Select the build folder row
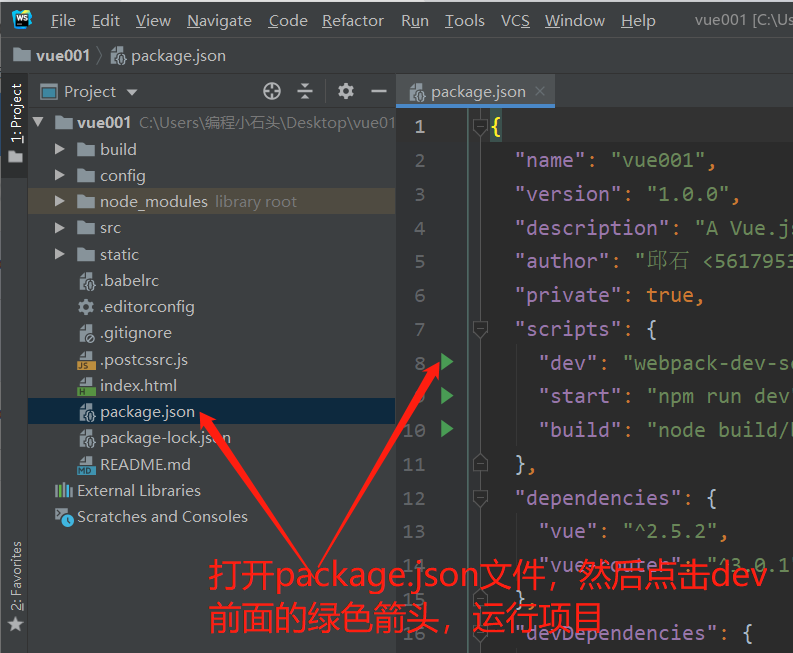Screen dimensions: 793x653 point(211,149)
